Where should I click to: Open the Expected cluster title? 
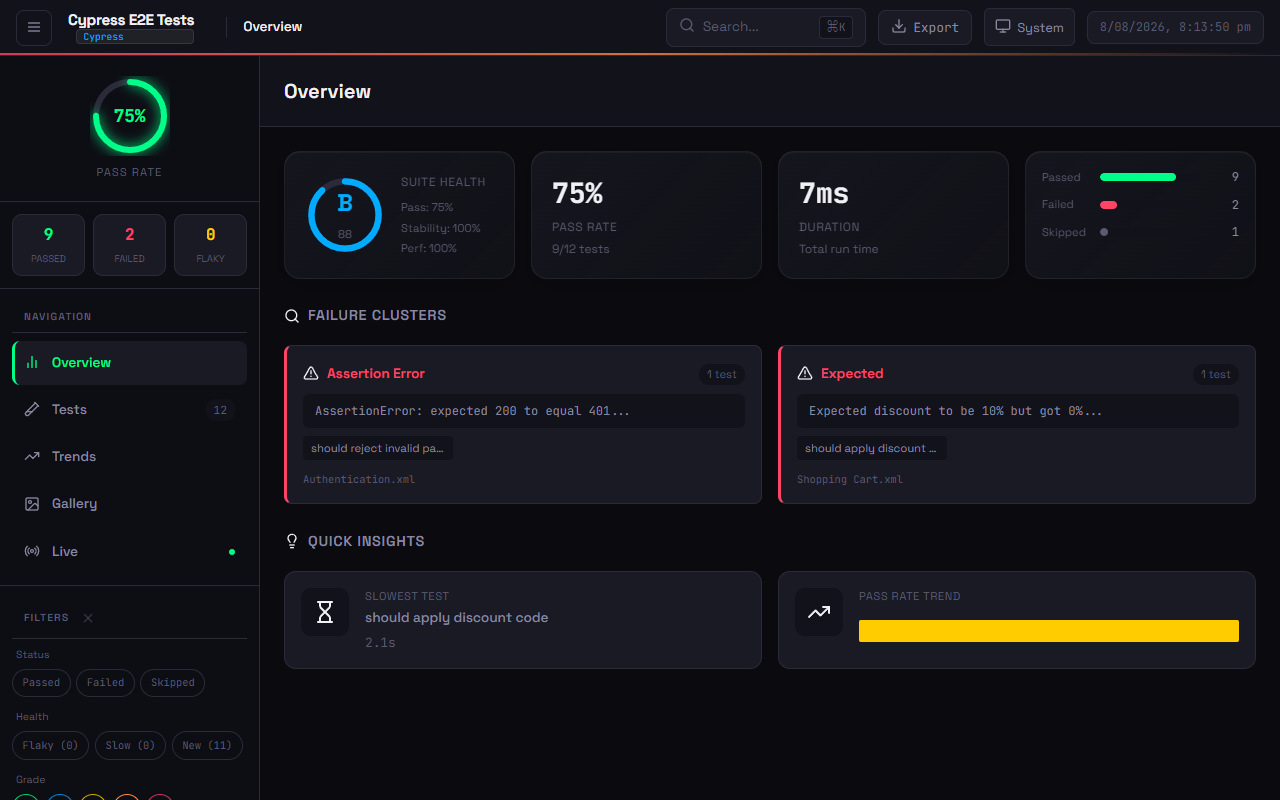pos(852,373)
